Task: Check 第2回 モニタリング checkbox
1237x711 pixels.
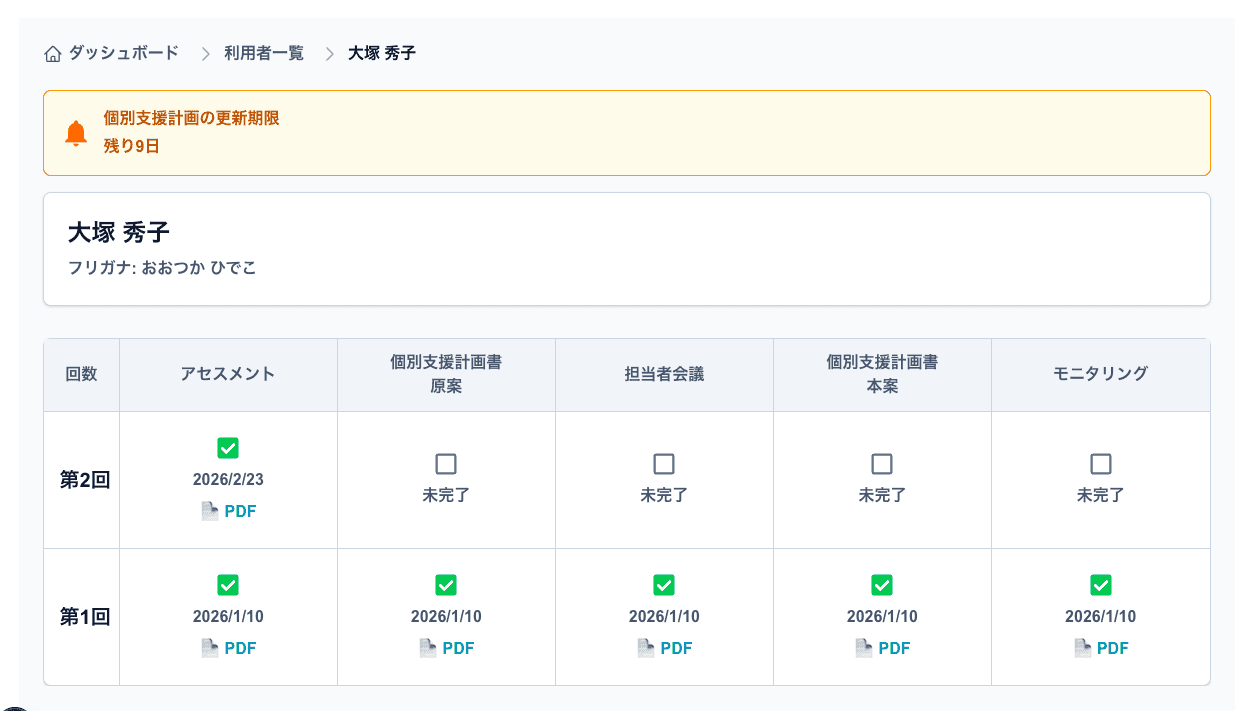Action: coord(1101,464)
